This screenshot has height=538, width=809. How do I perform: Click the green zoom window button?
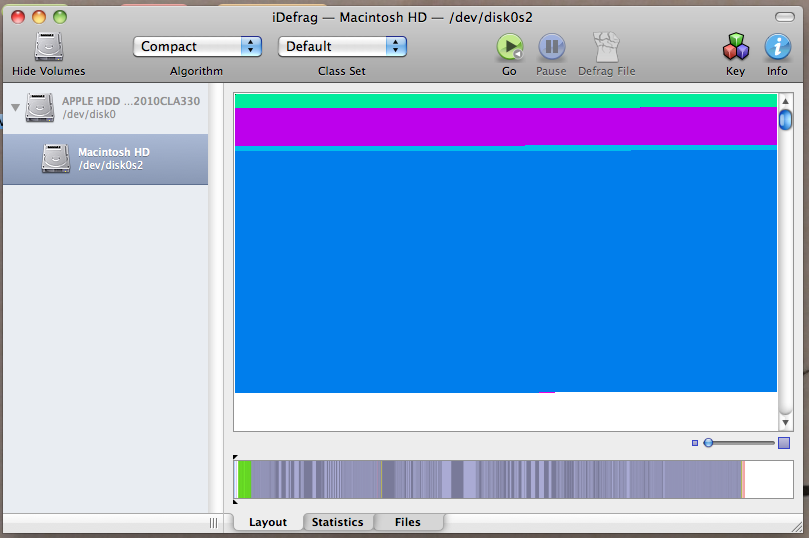click(60, 17)
